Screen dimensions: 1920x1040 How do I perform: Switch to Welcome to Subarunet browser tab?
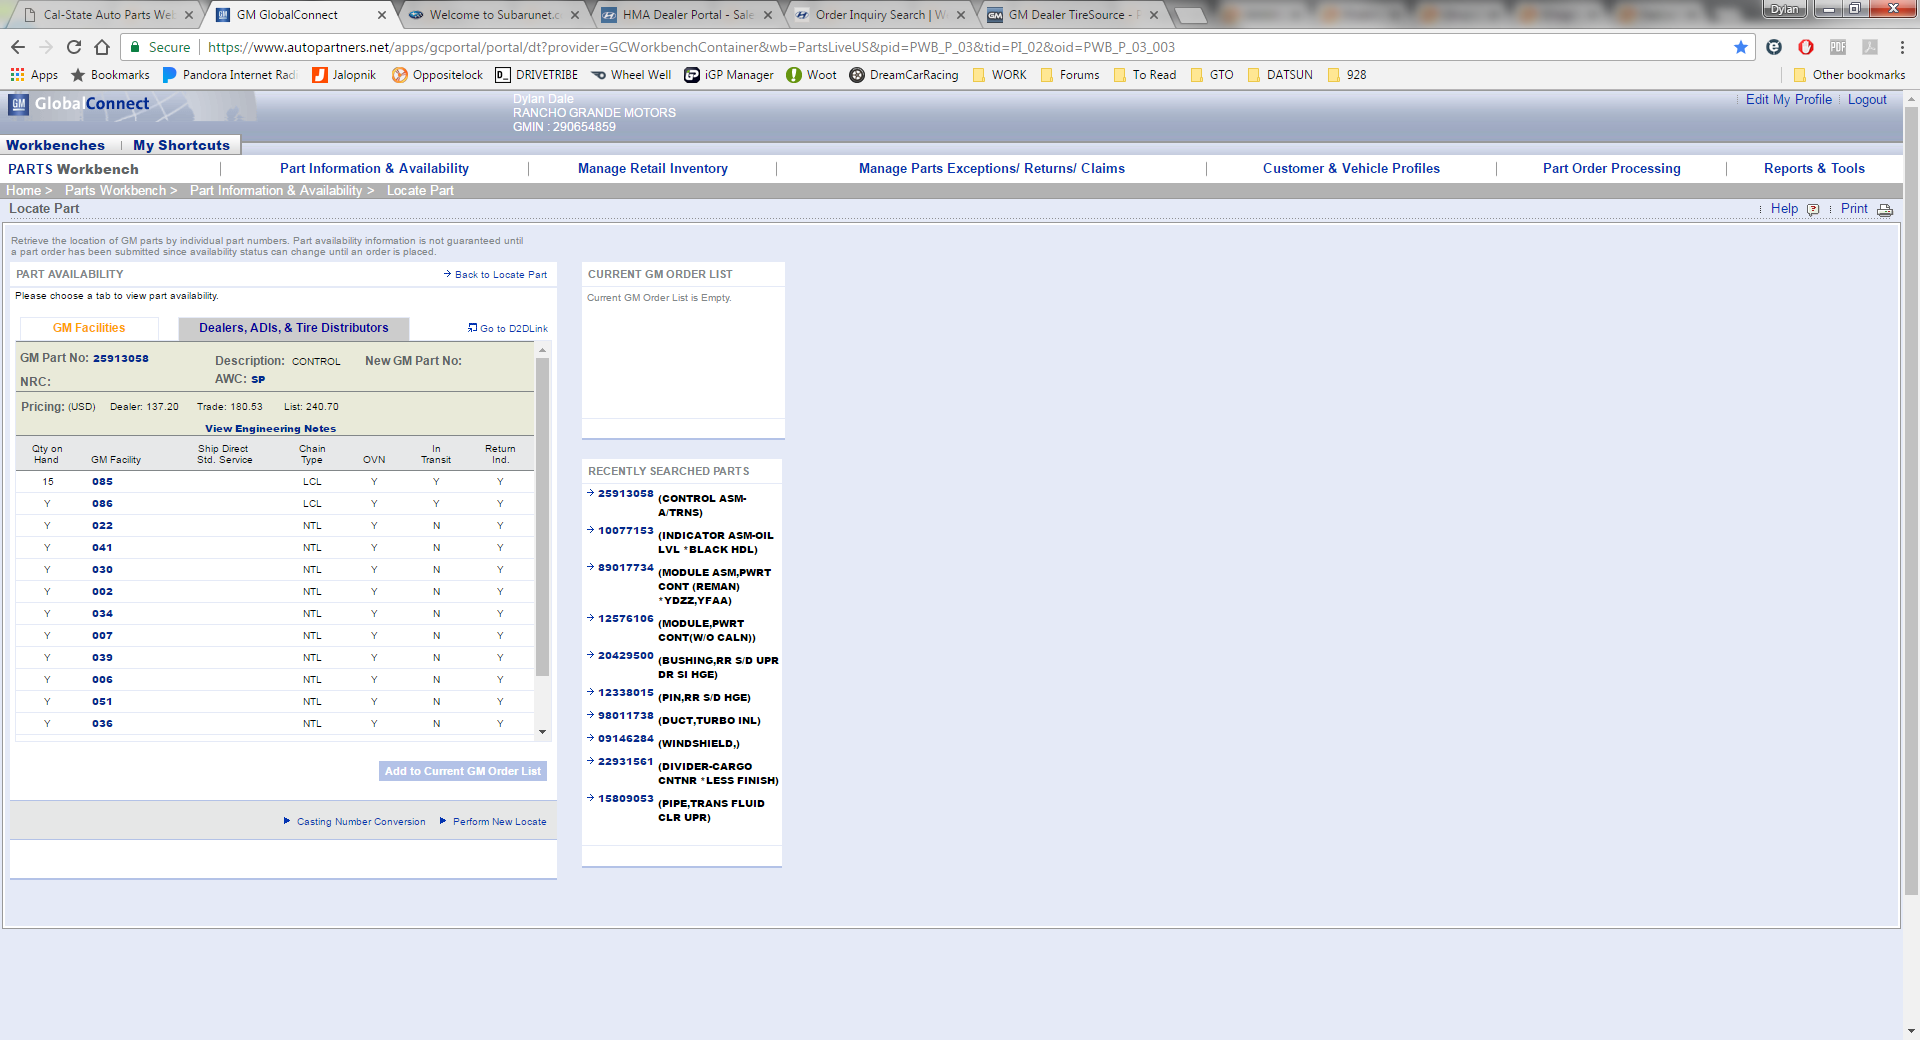[493, 15]
